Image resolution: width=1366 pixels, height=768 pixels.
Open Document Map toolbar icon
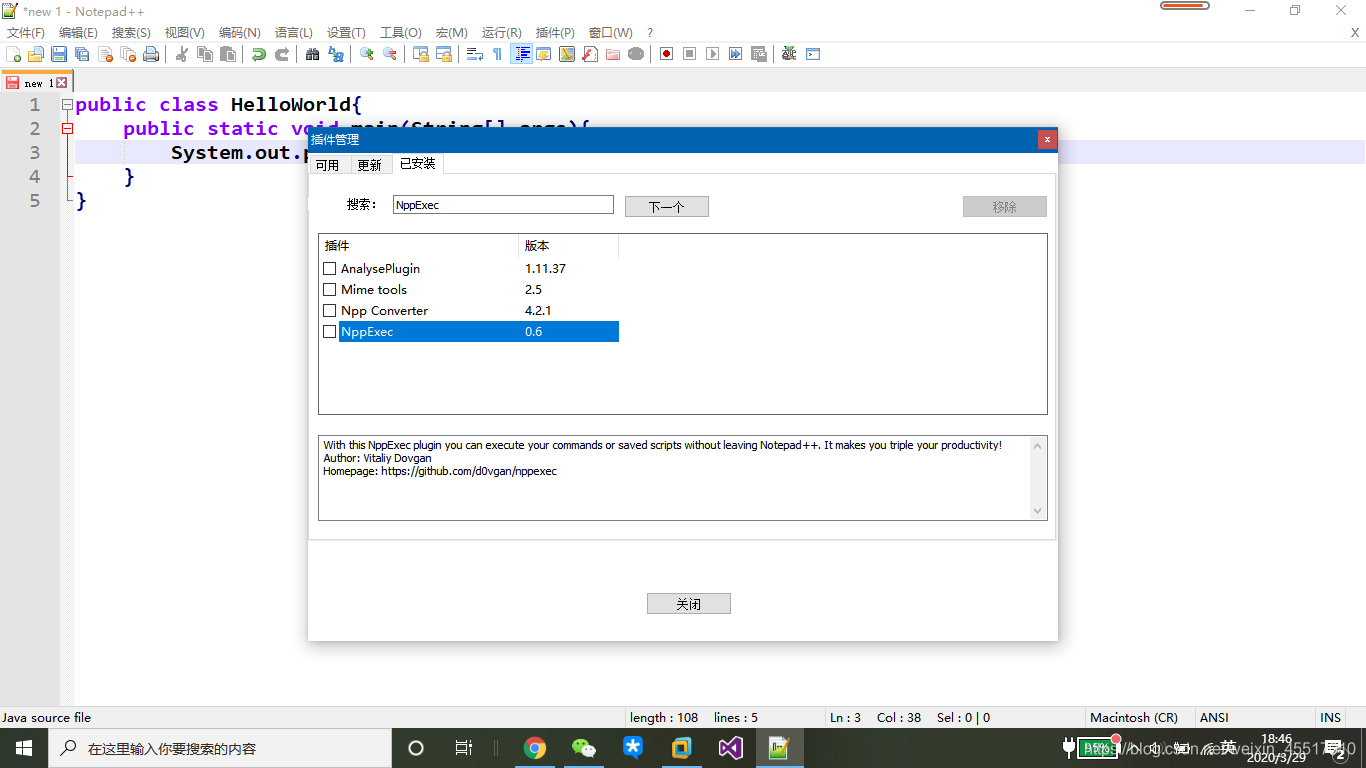point(567,54)
